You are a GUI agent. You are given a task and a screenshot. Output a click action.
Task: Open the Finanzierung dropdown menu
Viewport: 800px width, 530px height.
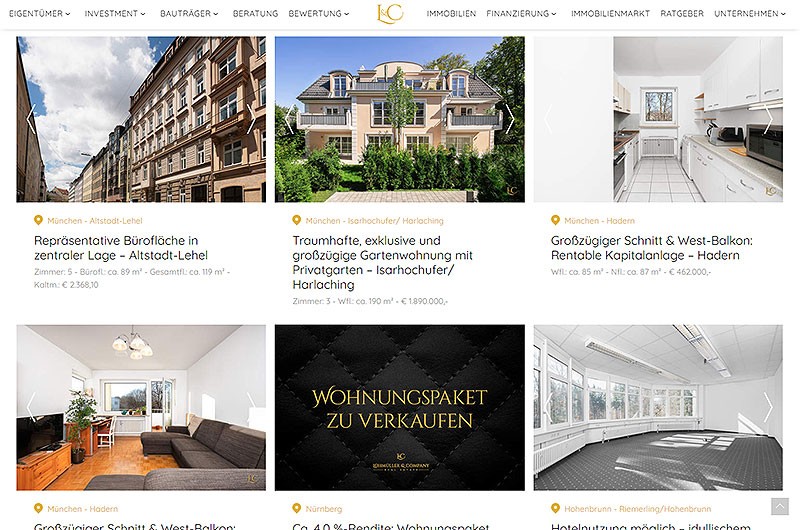[521, 14]
